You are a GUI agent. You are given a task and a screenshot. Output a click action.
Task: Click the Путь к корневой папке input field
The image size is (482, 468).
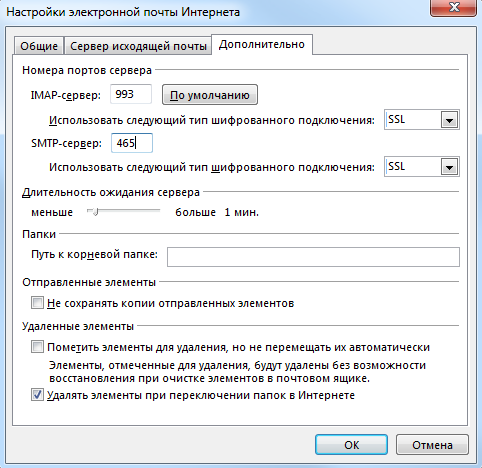[313, 257]
